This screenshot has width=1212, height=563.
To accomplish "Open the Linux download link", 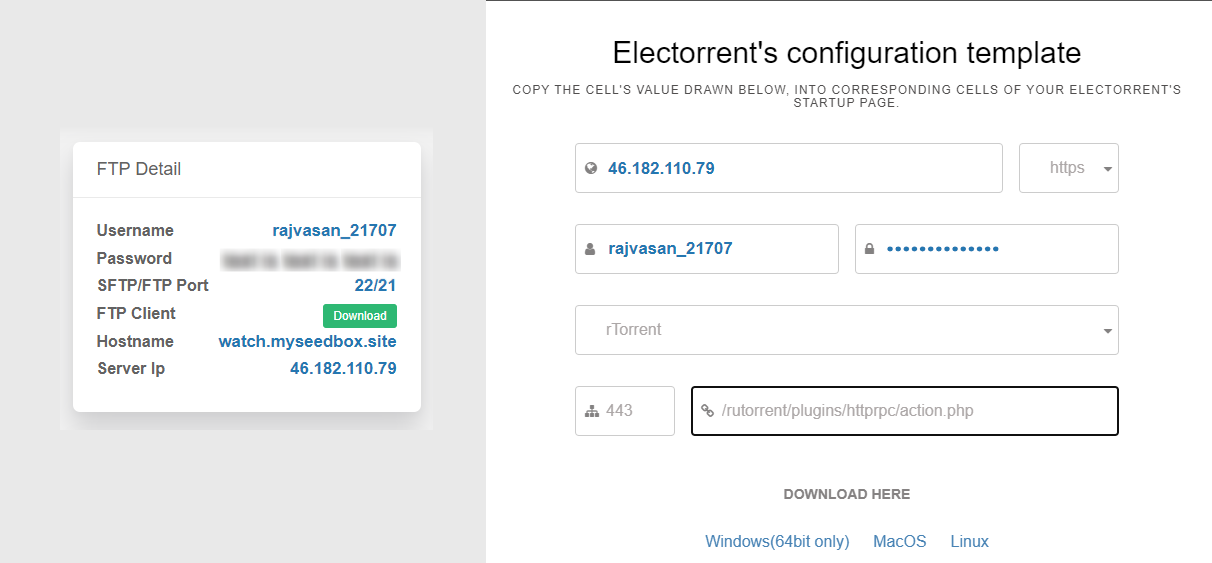I will click(x=969, y=541).
